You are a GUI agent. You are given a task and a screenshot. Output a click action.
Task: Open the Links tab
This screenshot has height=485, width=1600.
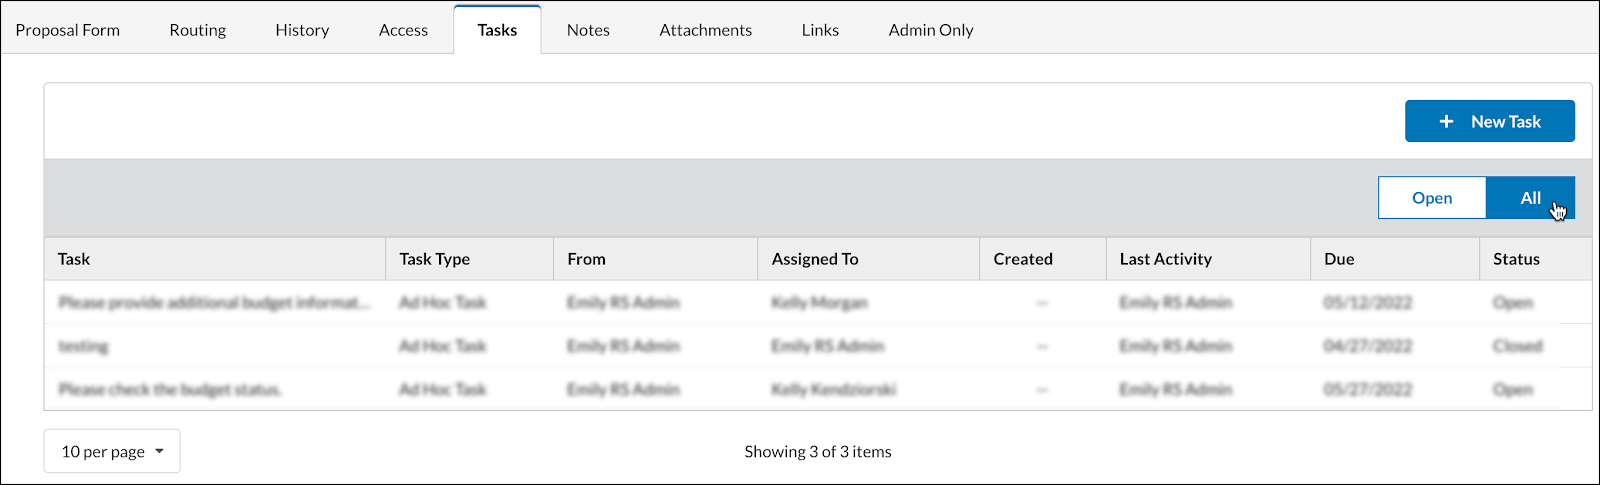pos(820,30)
